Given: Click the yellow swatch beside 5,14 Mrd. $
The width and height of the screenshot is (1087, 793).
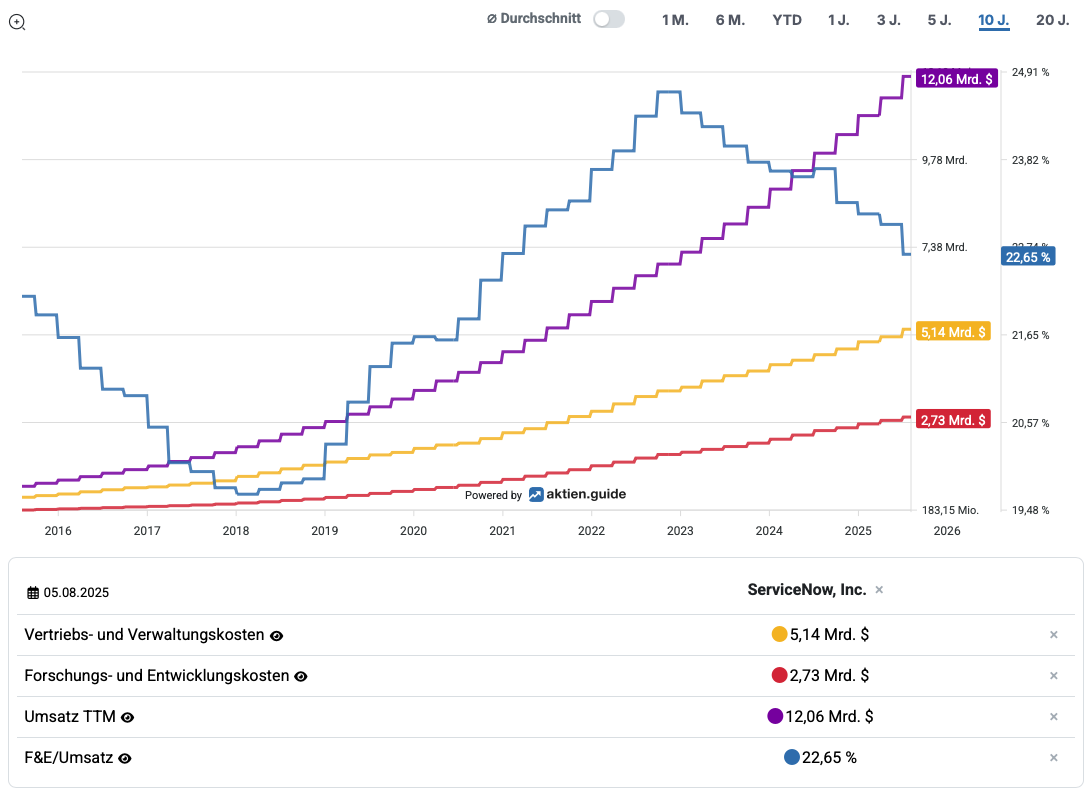Looking at the screenshot, I should pyautogui.click(x=779, y=634).
